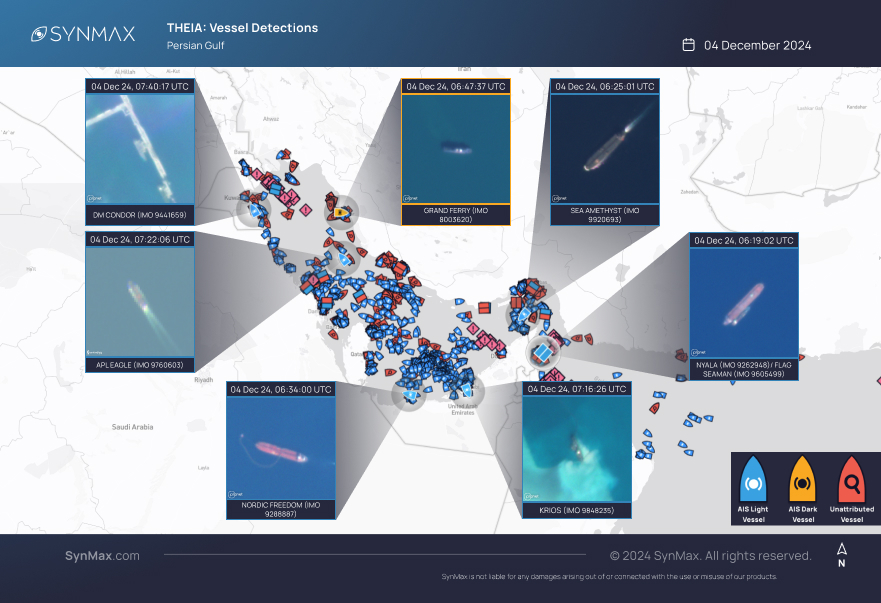Select the AIS Dark Vessel legend icon
The width and height of the screenshot is (881, 603).
click(802, 479)
